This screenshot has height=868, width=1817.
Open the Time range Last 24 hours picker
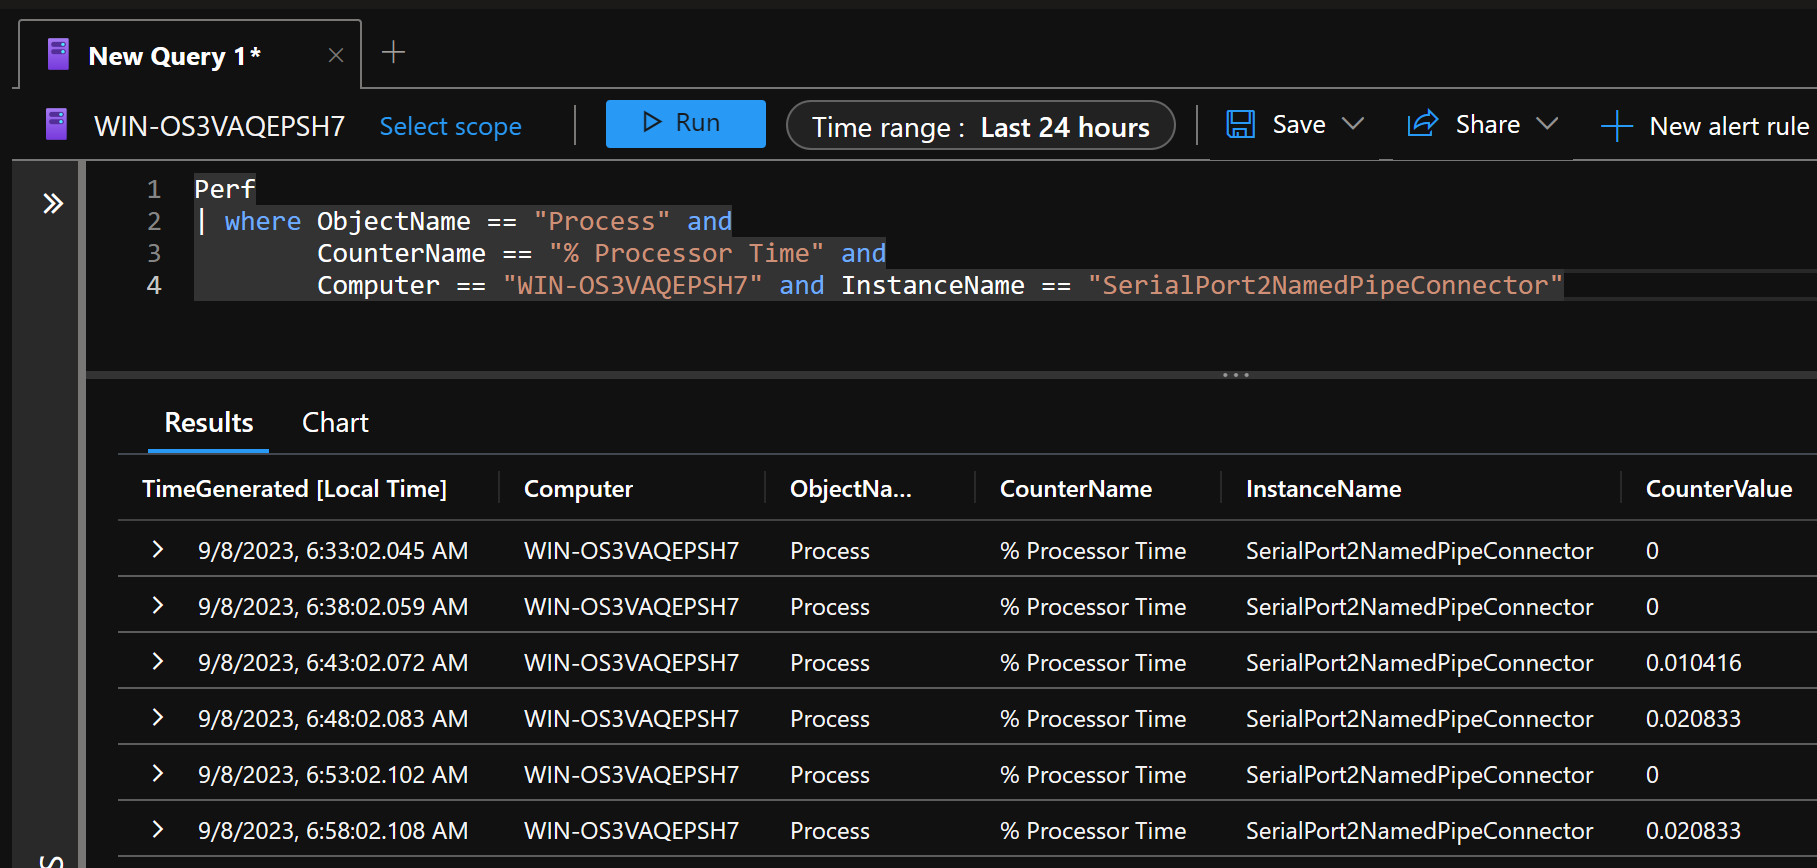[x=980, y=126]
